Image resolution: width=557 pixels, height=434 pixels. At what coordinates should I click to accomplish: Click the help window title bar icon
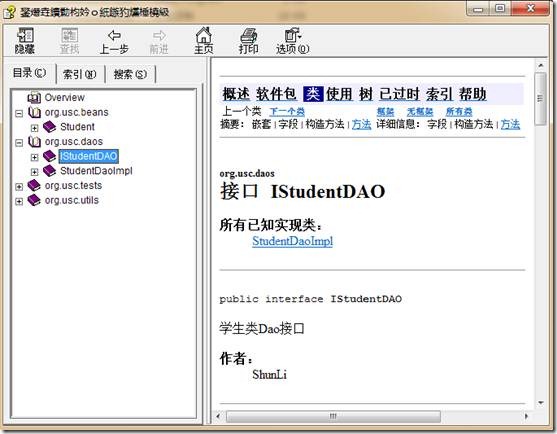tap(9, 12)
